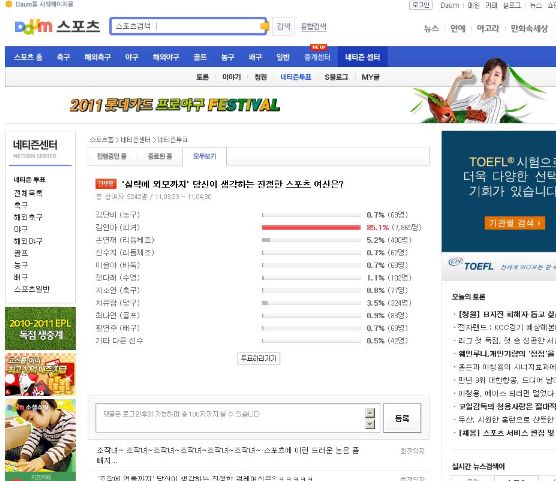The height and width of the screenshot is (481, 556).
Task: Click the 검색 search button
Action: tap(283, 26)
